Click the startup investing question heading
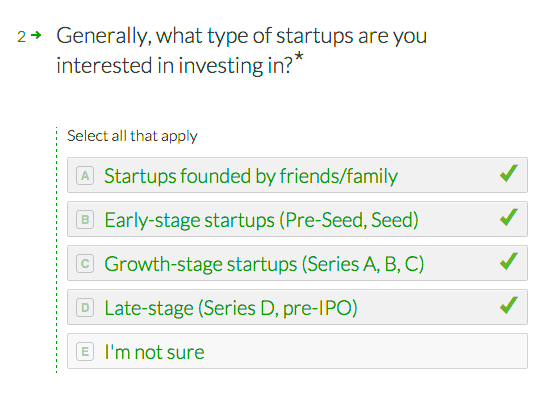Image resolution: width=548 pixels, height=396 pixels. 242,51
